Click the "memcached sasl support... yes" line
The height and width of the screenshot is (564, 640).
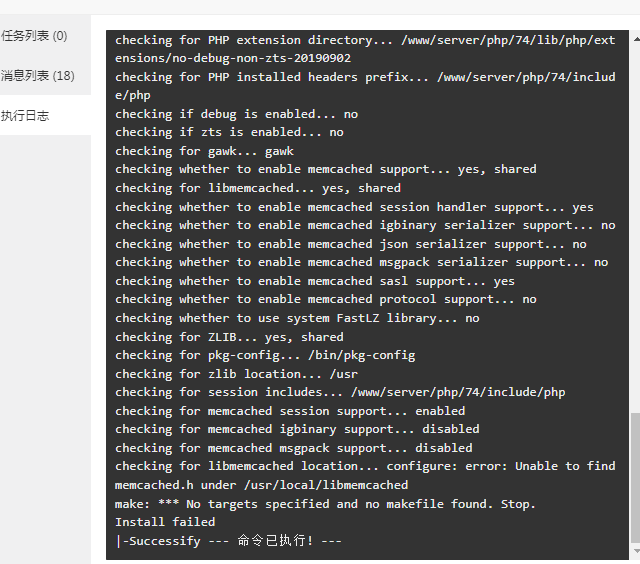(x=315, y=281)
